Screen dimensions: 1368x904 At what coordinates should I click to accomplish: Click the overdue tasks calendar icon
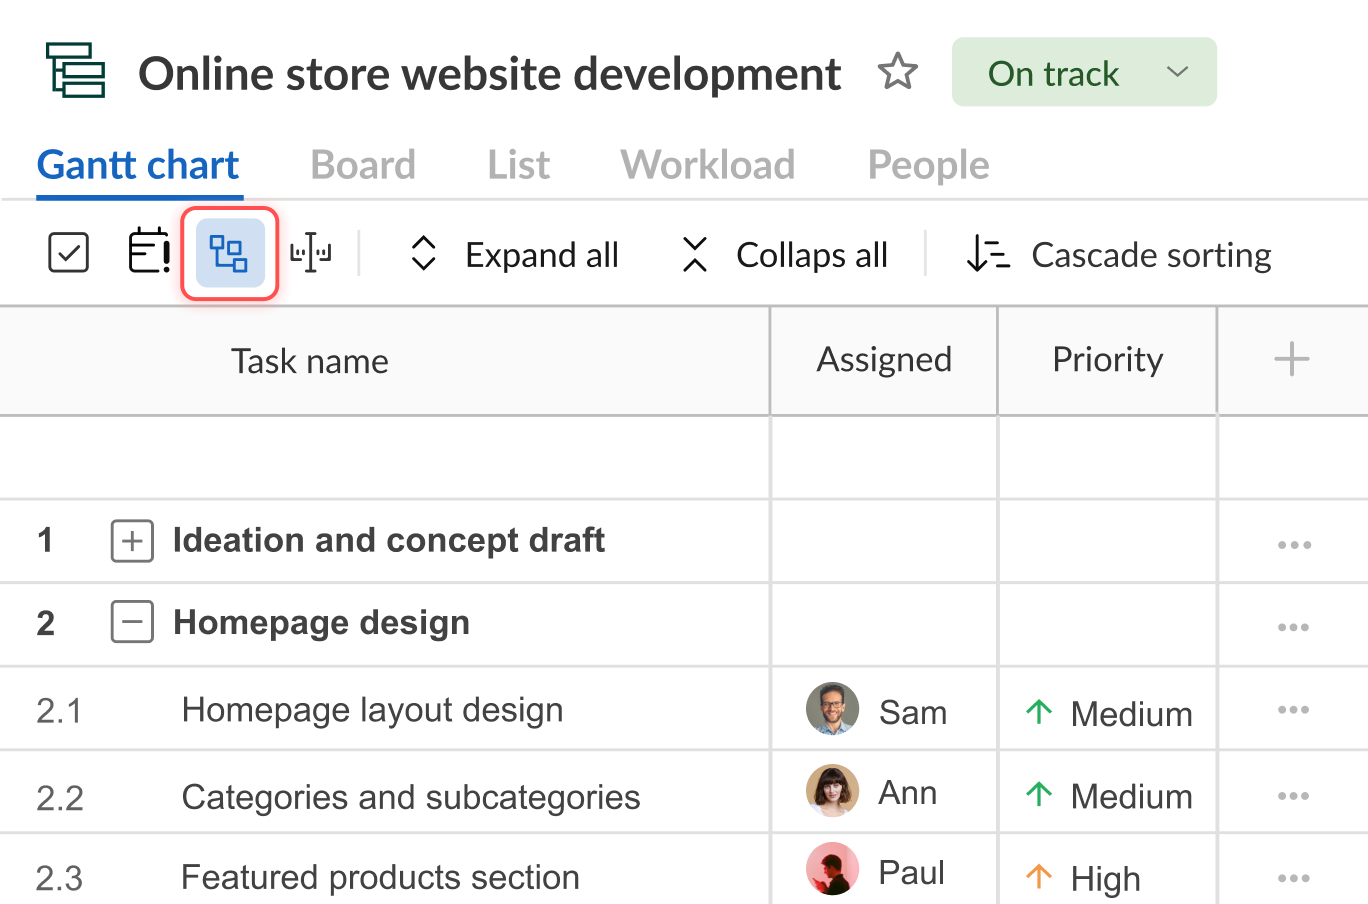pyautogui.click(x=148, y=252)
